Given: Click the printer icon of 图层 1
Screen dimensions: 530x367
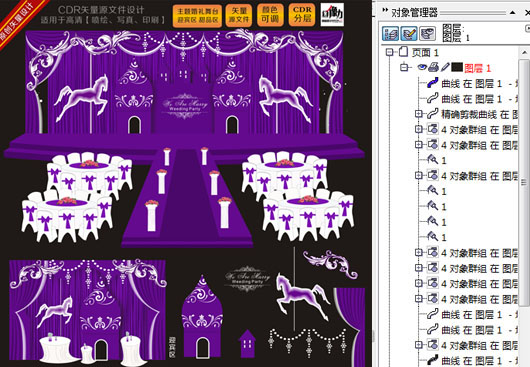Looking at the screenshot, I should (x=434, y=67).
